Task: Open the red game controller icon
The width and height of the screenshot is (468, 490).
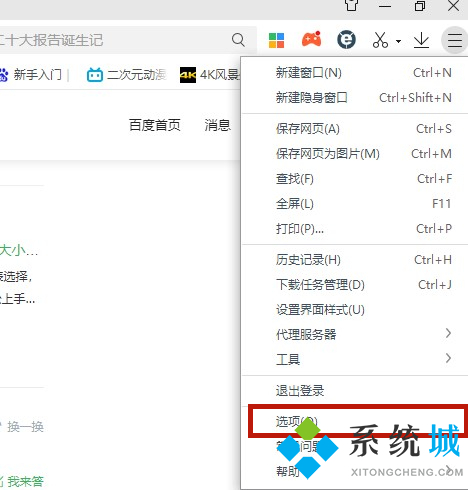Action: tap(311, 39)
